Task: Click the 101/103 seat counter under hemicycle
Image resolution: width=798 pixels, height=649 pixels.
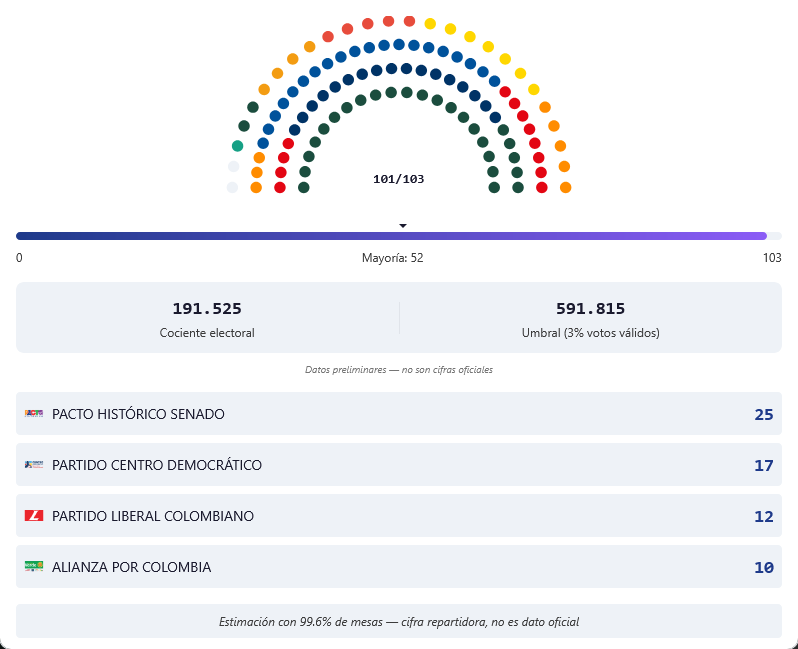Action: [x=398, y=179]
